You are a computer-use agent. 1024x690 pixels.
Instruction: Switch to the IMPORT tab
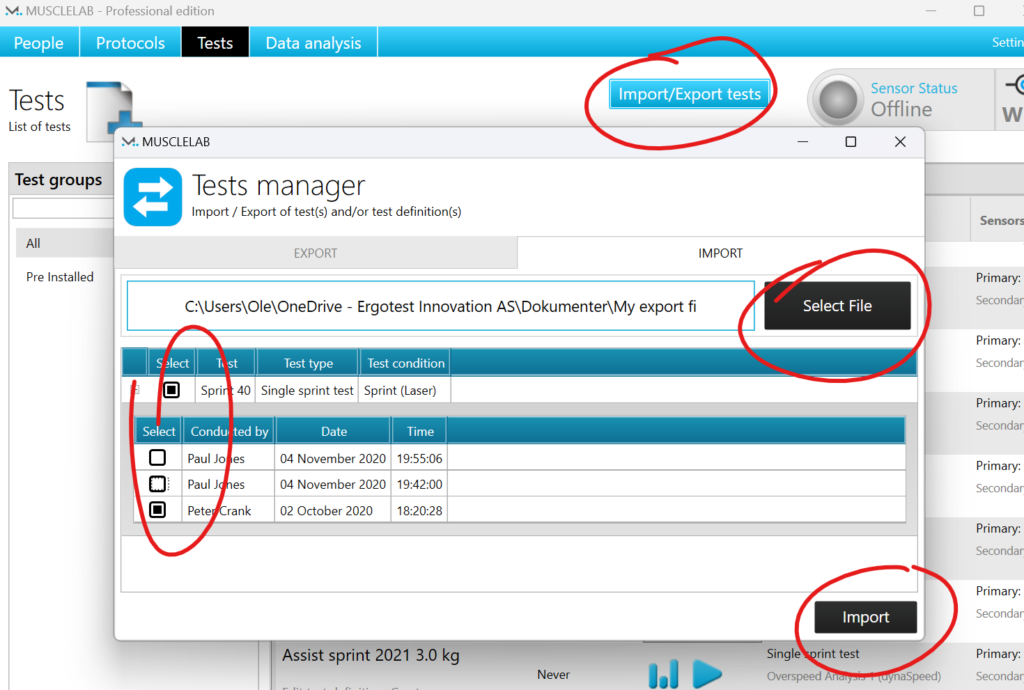coord(720,253)
